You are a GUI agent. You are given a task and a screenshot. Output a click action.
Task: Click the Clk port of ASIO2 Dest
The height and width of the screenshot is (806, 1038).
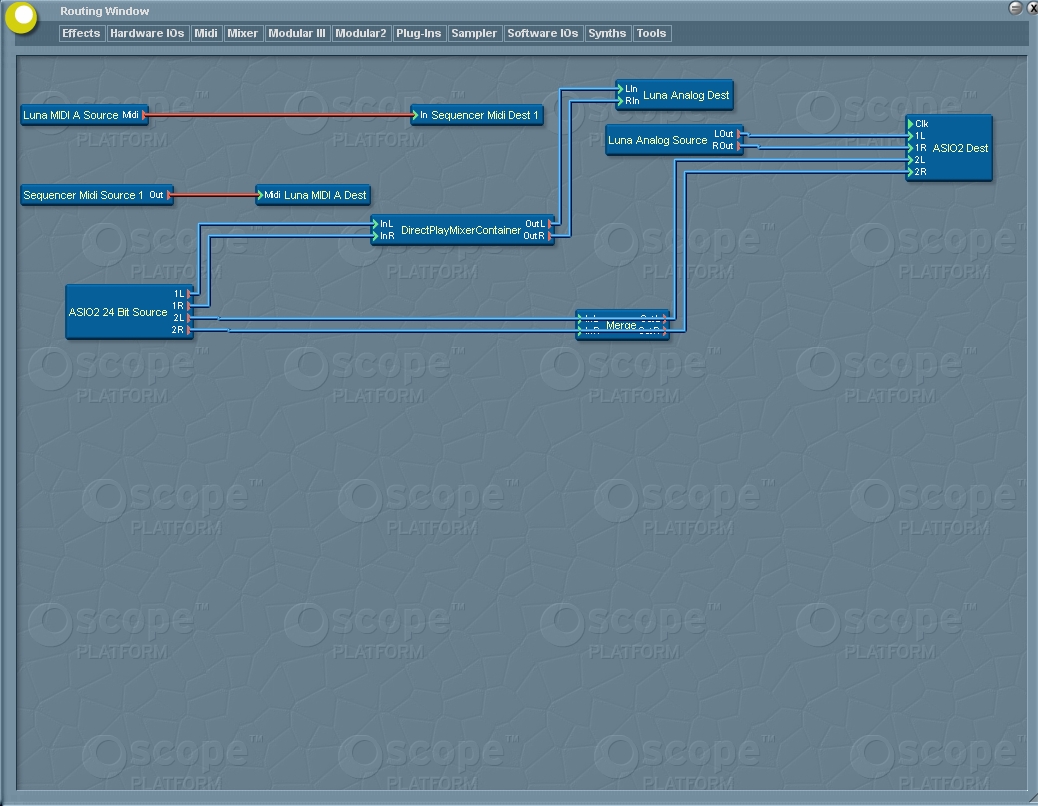pyautogui.click(x=911, y=124)
